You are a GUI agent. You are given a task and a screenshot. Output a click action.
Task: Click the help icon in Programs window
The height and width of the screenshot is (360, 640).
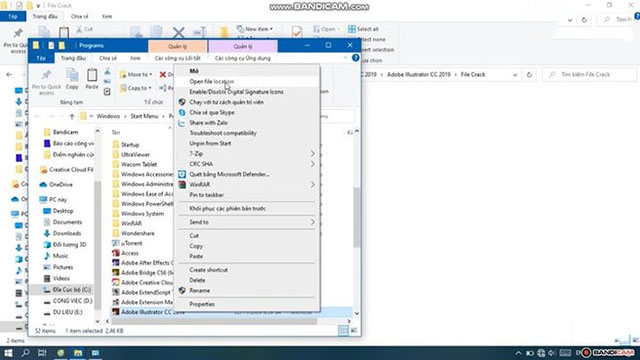click(356, 58)
